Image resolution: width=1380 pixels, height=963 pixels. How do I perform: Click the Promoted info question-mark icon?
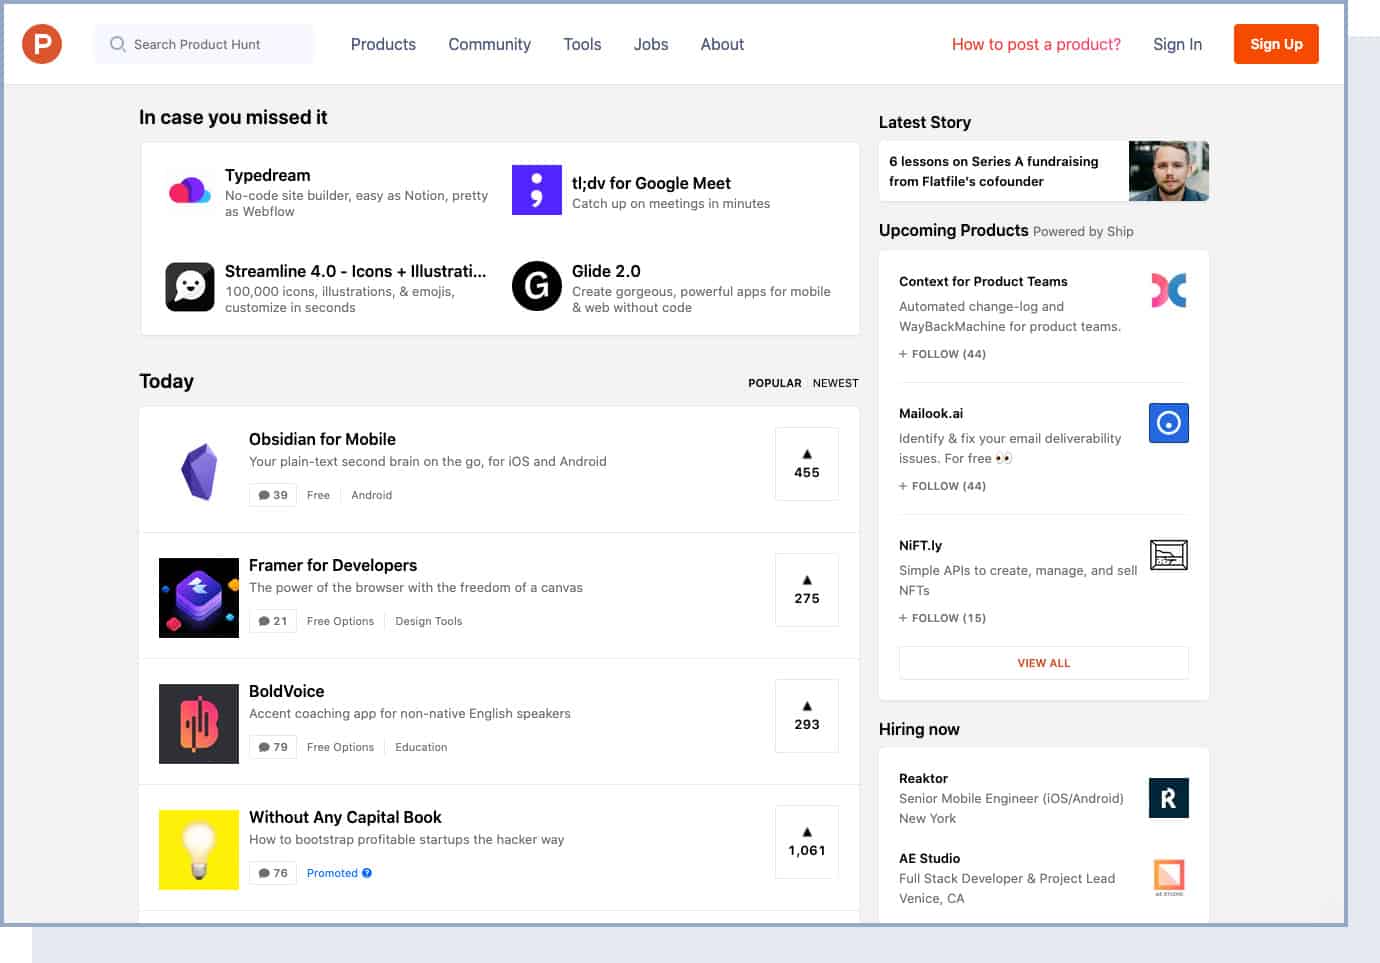tap(367, 873)
